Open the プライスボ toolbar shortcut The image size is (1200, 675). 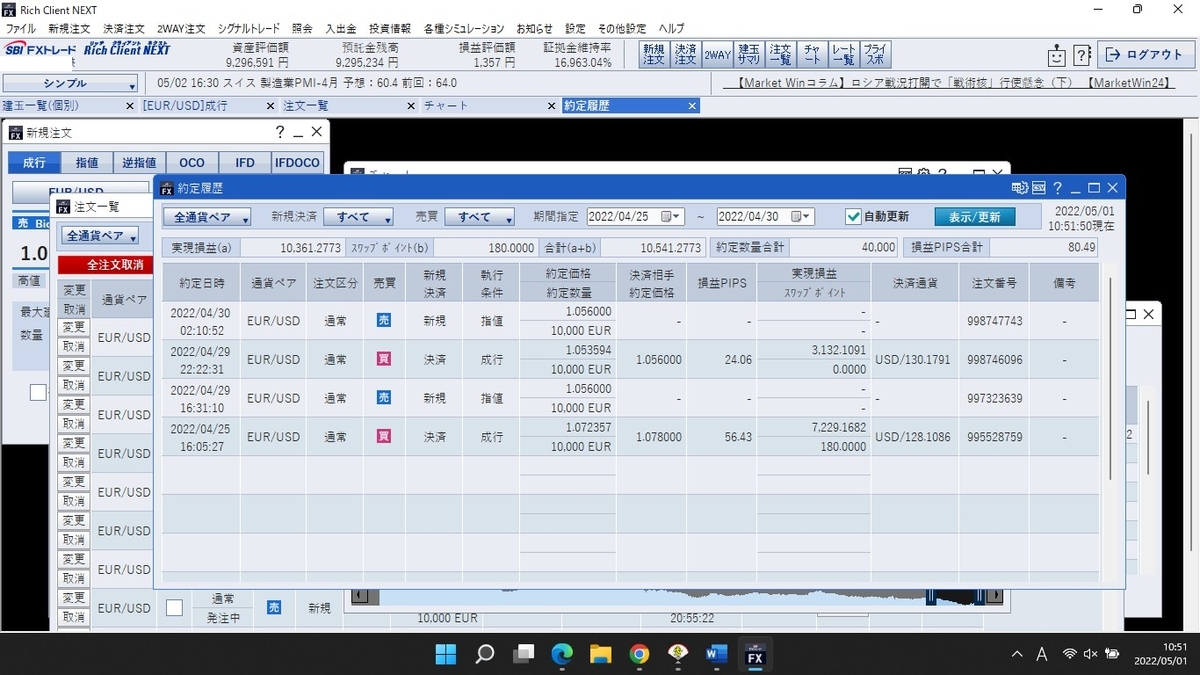pyautogui.click(x=875, y=55)
